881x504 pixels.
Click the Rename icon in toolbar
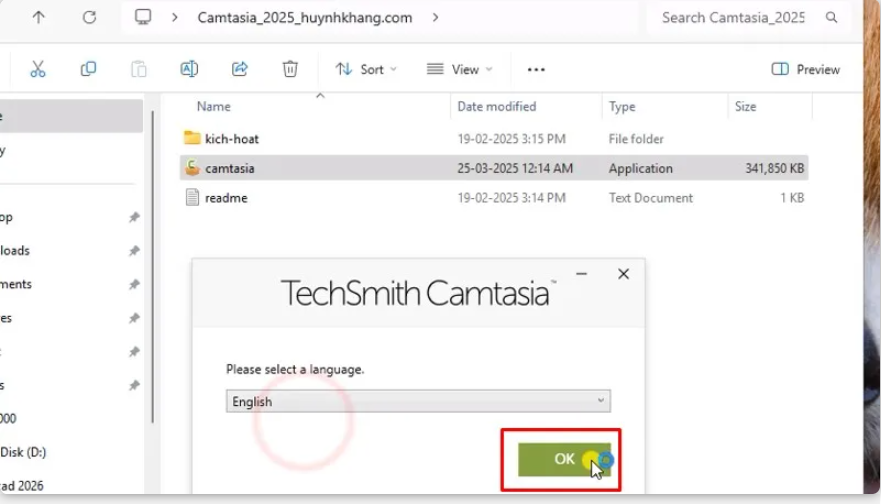pos(189,69)
